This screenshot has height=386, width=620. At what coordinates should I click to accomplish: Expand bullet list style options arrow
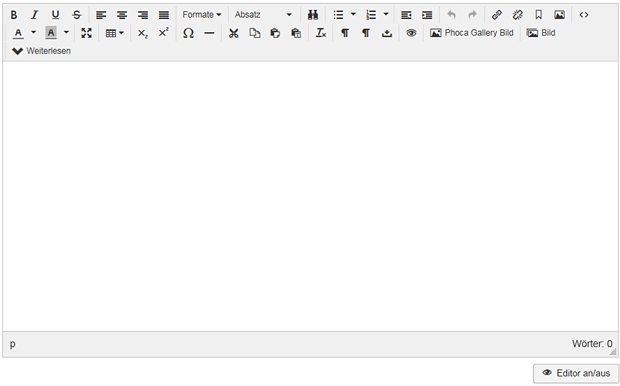pos(353,15)
